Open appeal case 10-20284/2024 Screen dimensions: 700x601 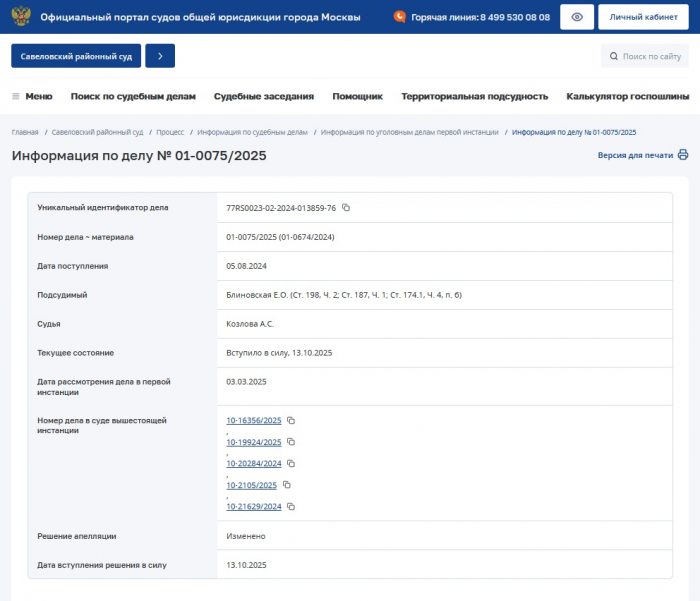tap(254, 463)
